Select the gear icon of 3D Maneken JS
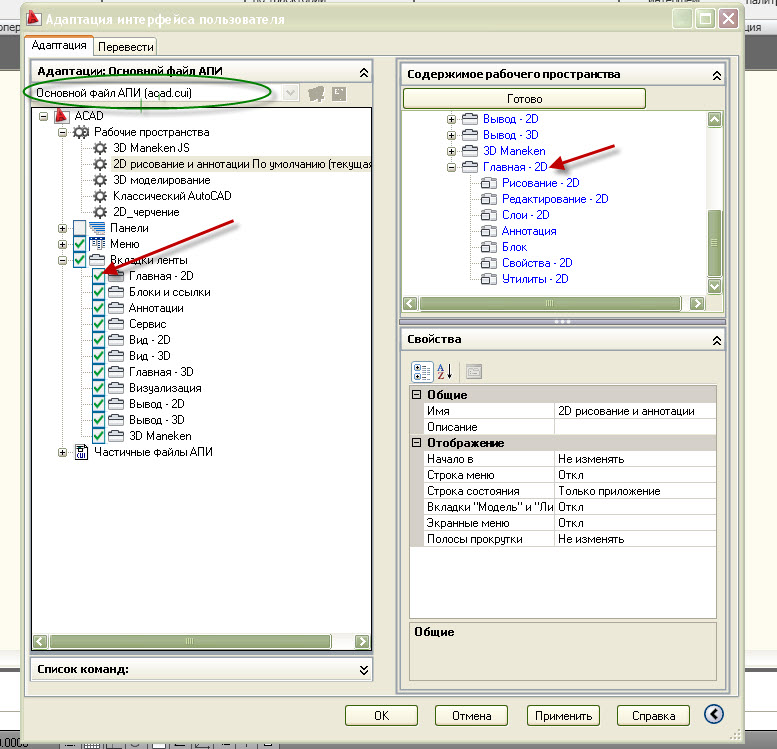Viewport: 777px width, 749px height. [x=100, y=148]
